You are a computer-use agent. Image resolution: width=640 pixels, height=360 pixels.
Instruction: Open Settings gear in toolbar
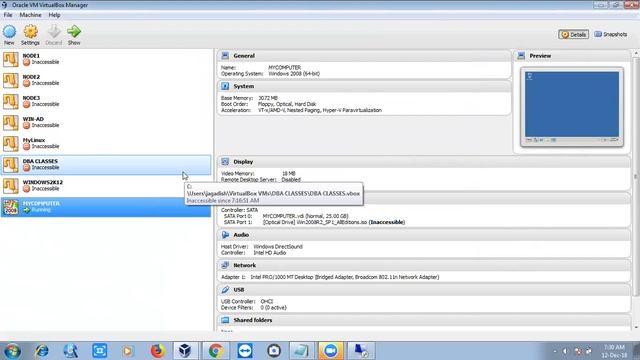[x=30, y=32]
